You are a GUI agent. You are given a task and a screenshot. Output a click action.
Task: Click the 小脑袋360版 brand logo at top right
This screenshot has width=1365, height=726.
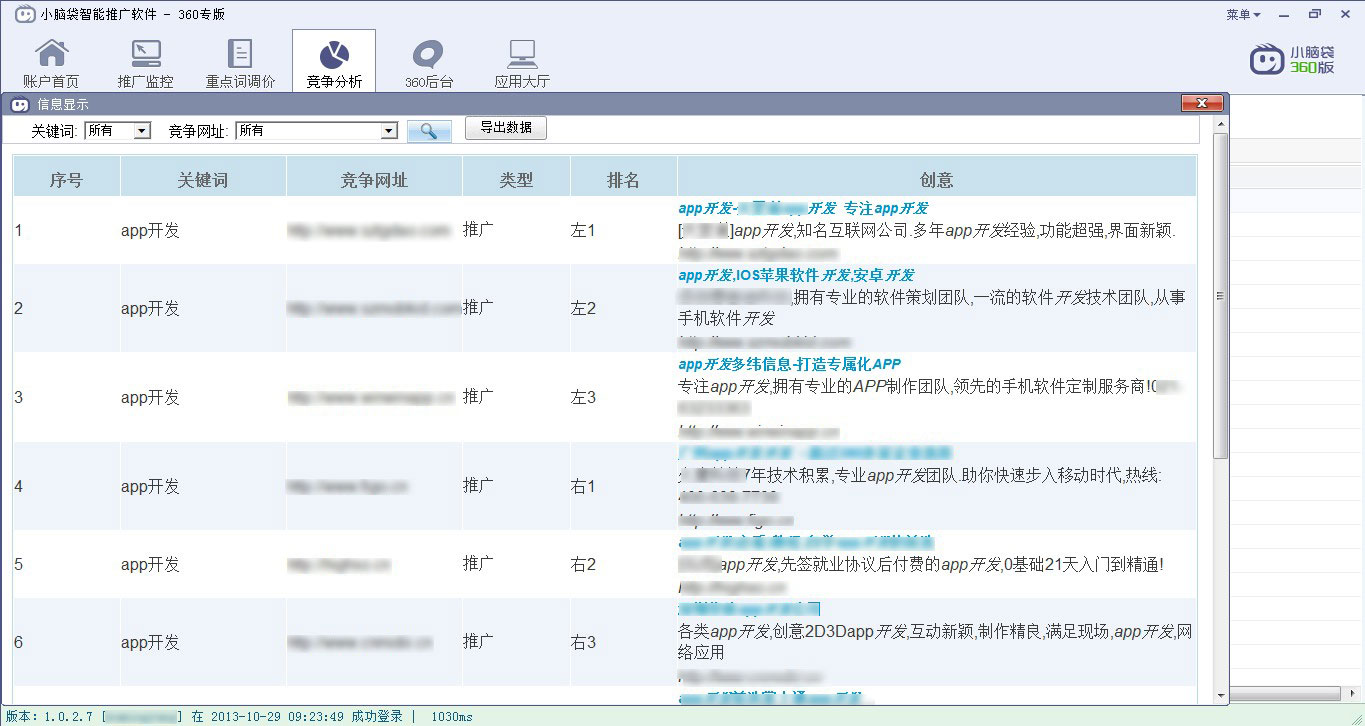(1292, 60)
